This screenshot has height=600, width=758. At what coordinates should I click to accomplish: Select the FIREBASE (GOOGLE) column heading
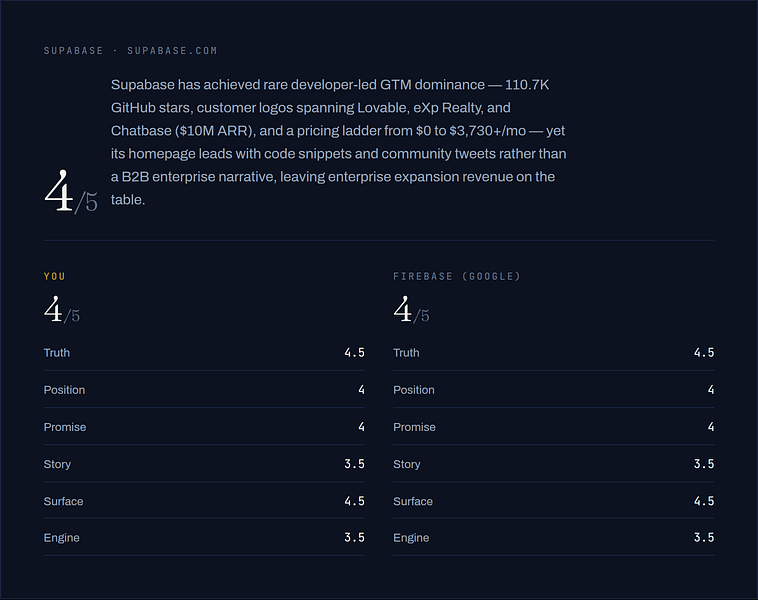[457, 277]
